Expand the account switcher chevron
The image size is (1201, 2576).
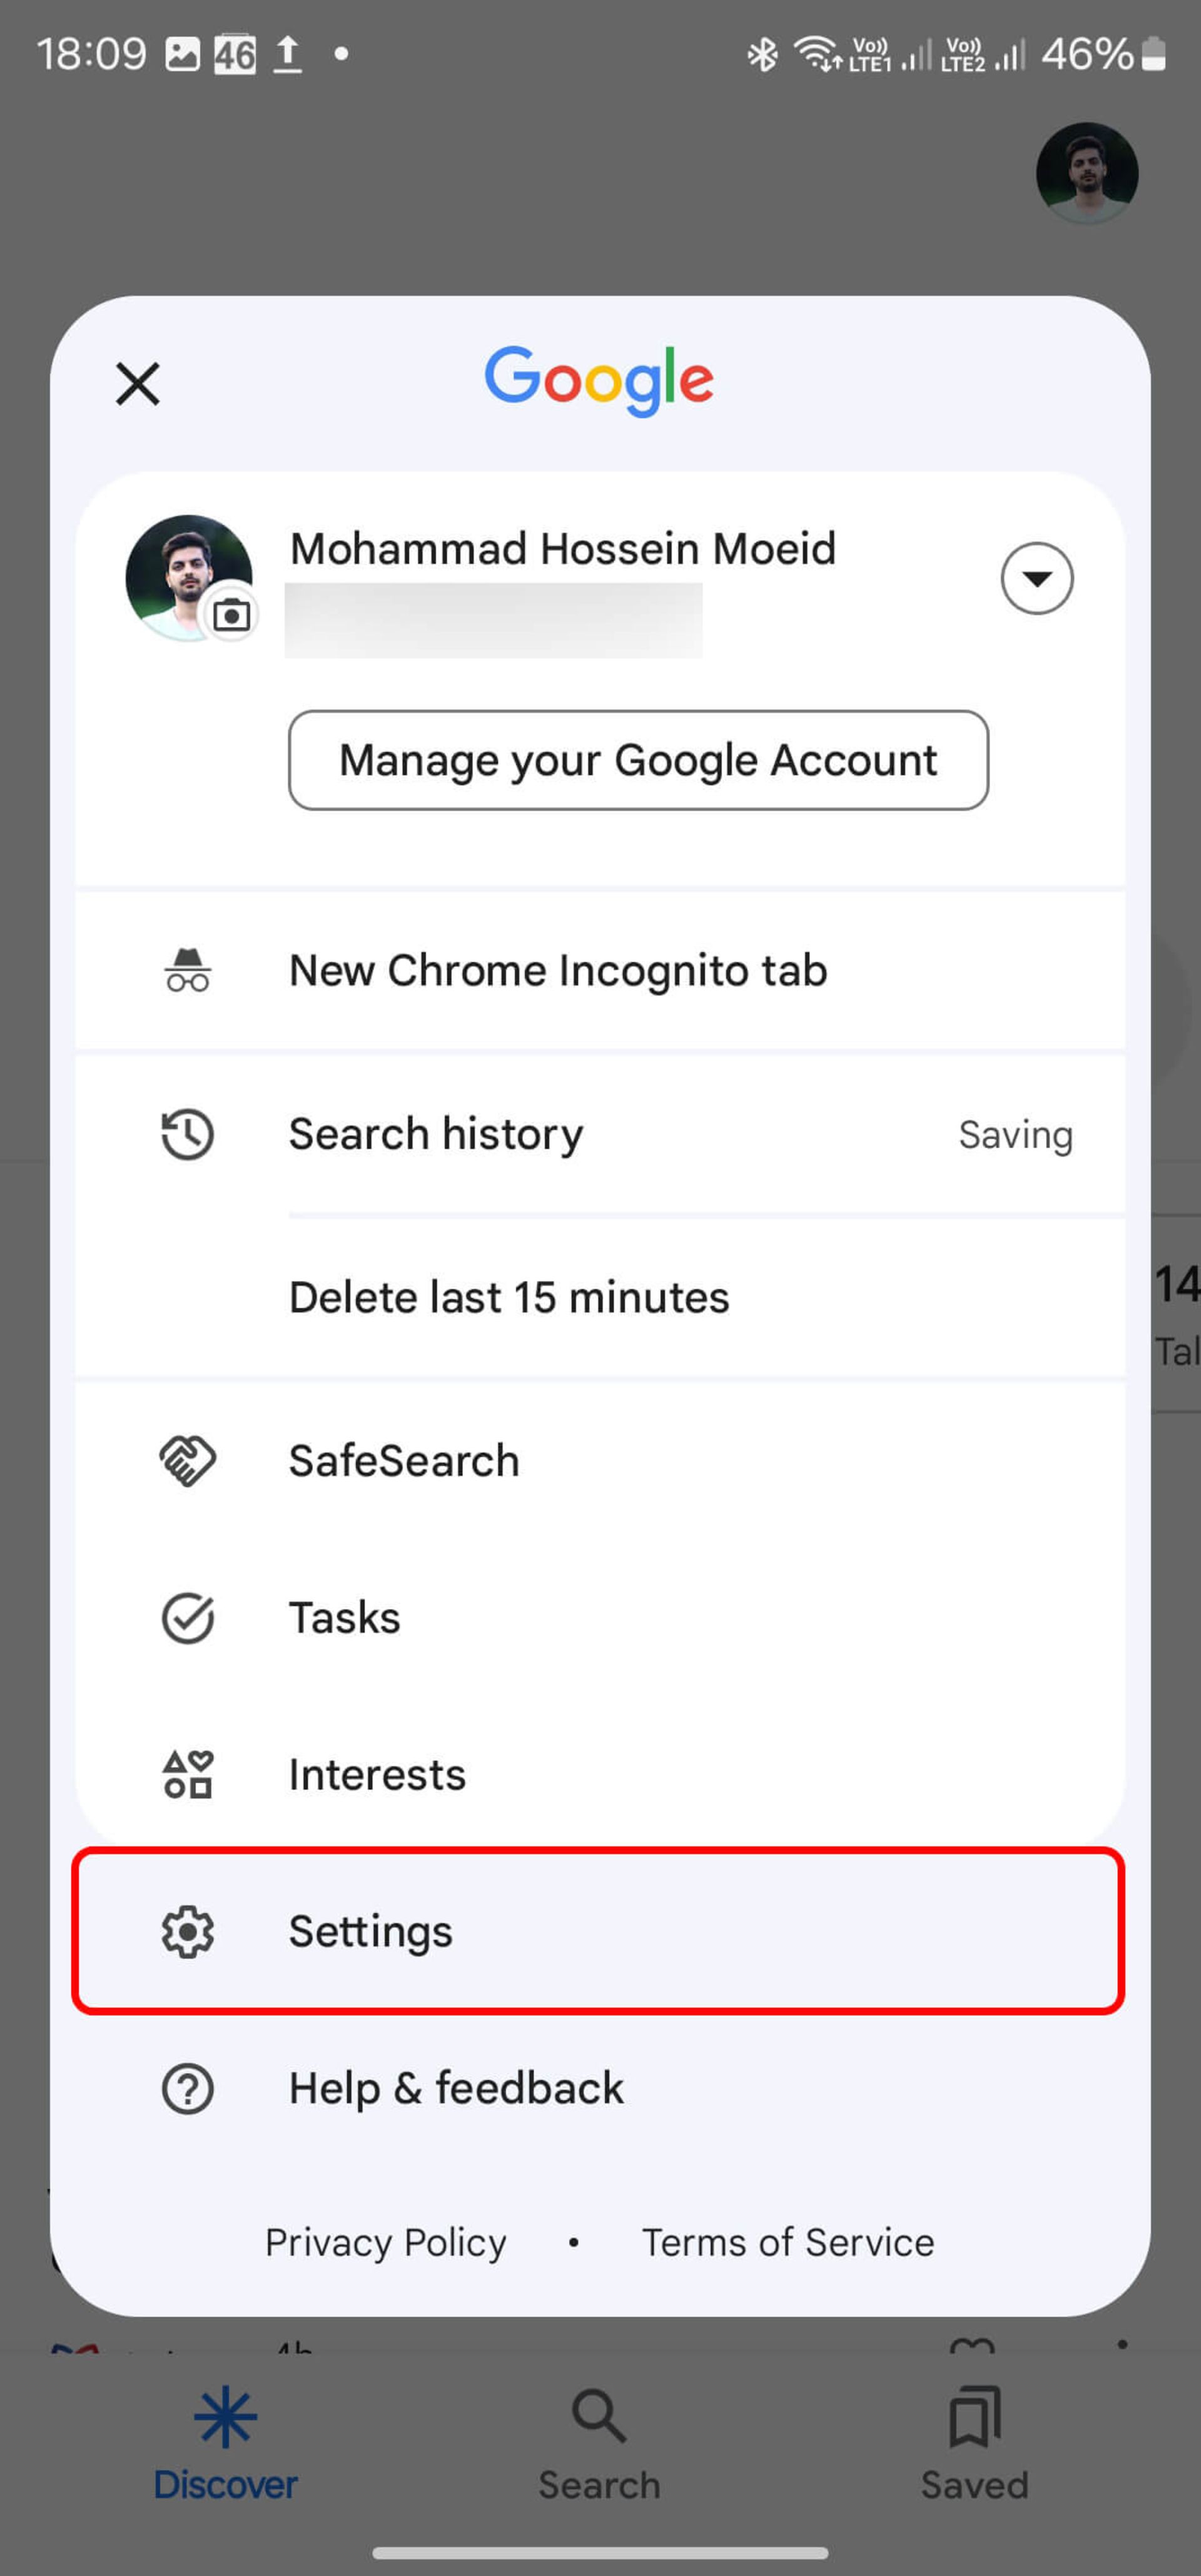pyautogui.click(x=1037, y=578)
